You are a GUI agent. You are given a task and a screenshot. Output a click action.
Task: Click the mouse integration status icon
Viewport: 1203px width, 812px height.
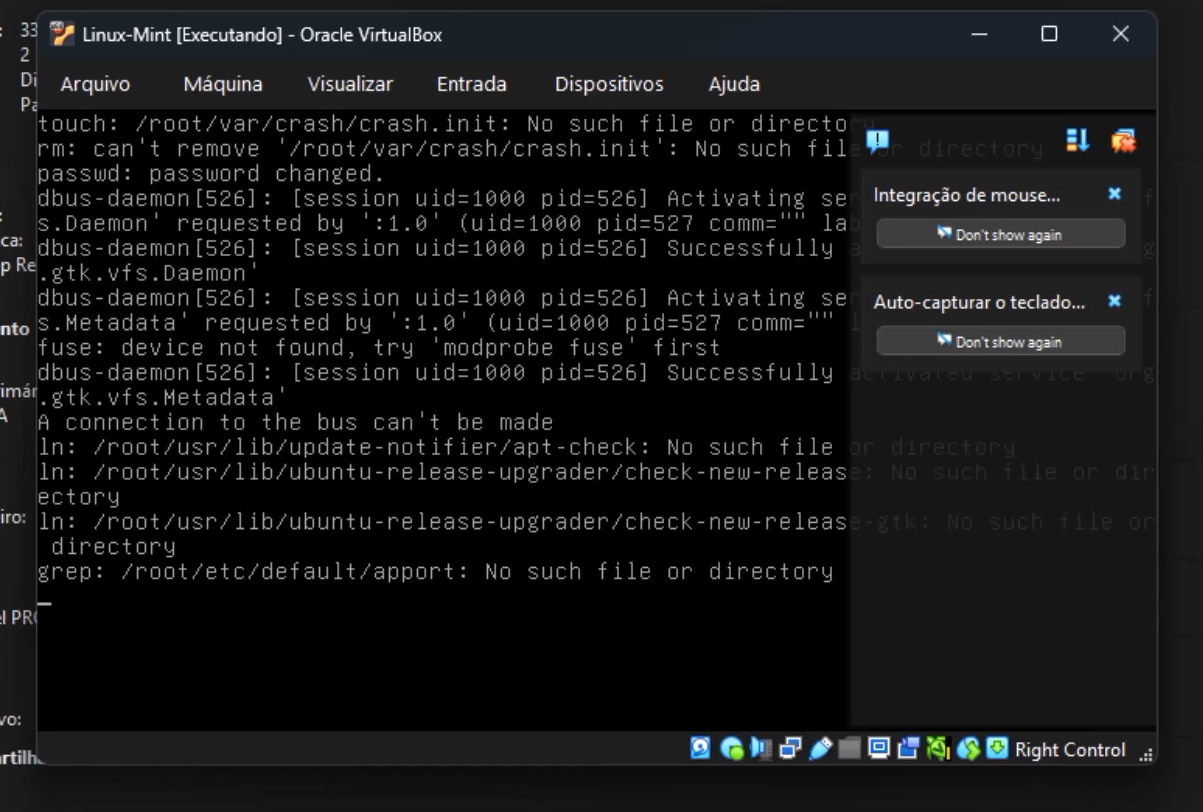coord(968,749)
